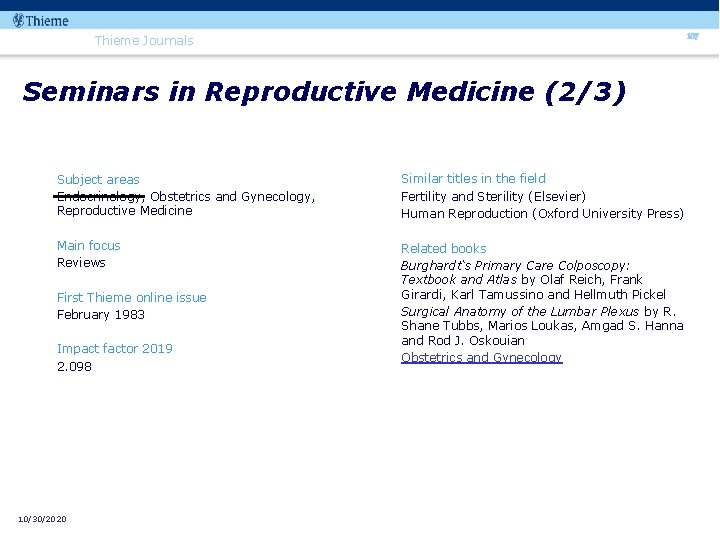Click the Related books heading

(x=444, y=248)
